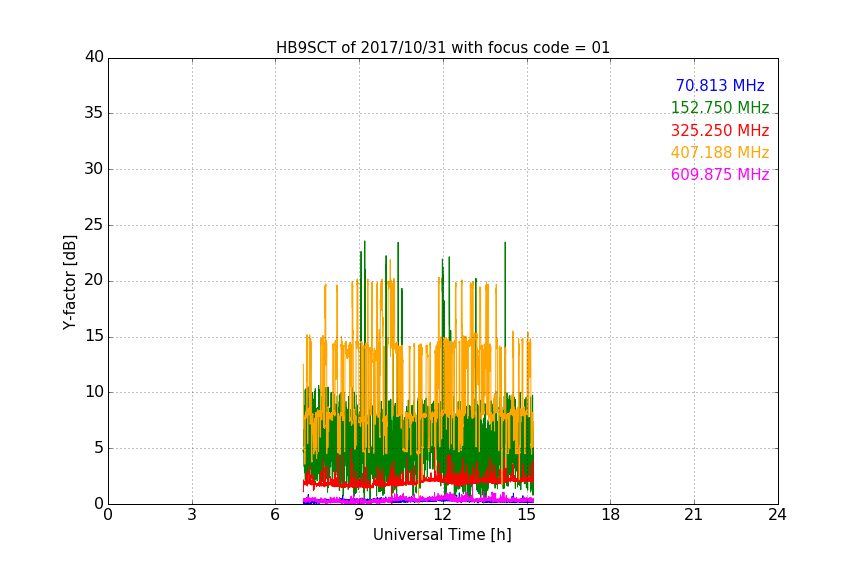Select the 609.875 MHz legend label
The width and height of the screenshot is (864, 576).
720,174
